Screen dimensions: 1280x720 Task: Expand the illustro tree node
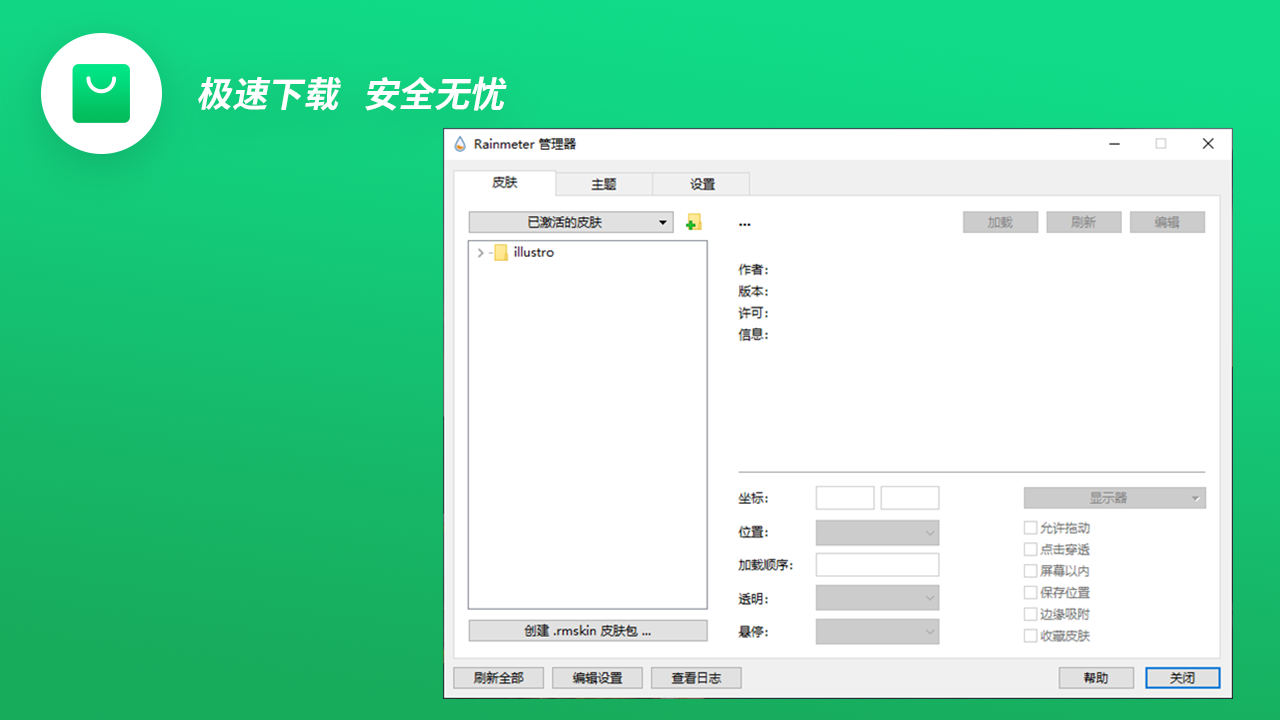click(x=481, y=253)
